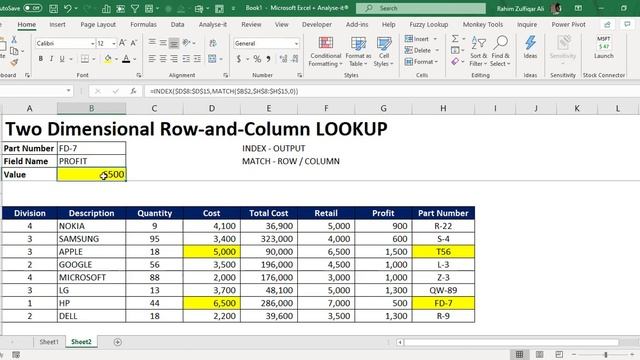Insert function using fx button
The height and width of the screenshot is (360, 640).
click(x=133, y=91)
